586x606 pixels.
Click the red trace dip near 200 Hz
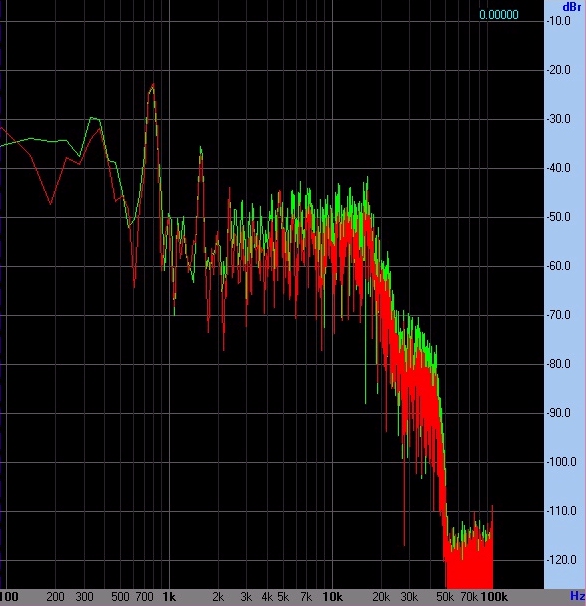pyautogui.click(x=50, y=203)
